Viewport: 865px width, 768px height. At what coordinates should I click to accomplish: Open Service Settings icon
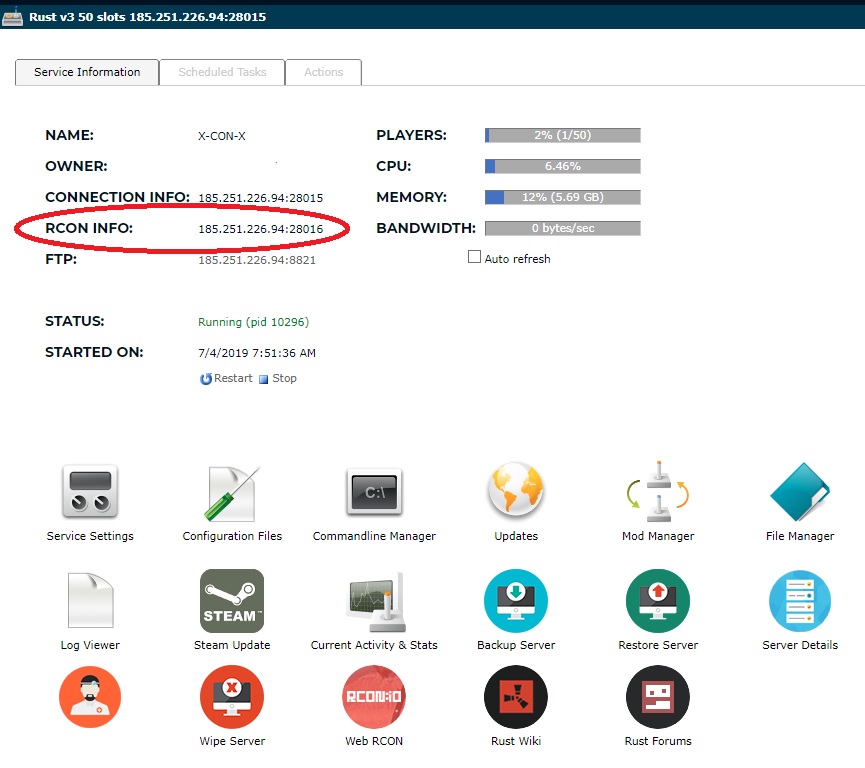[x=90, y=493]
